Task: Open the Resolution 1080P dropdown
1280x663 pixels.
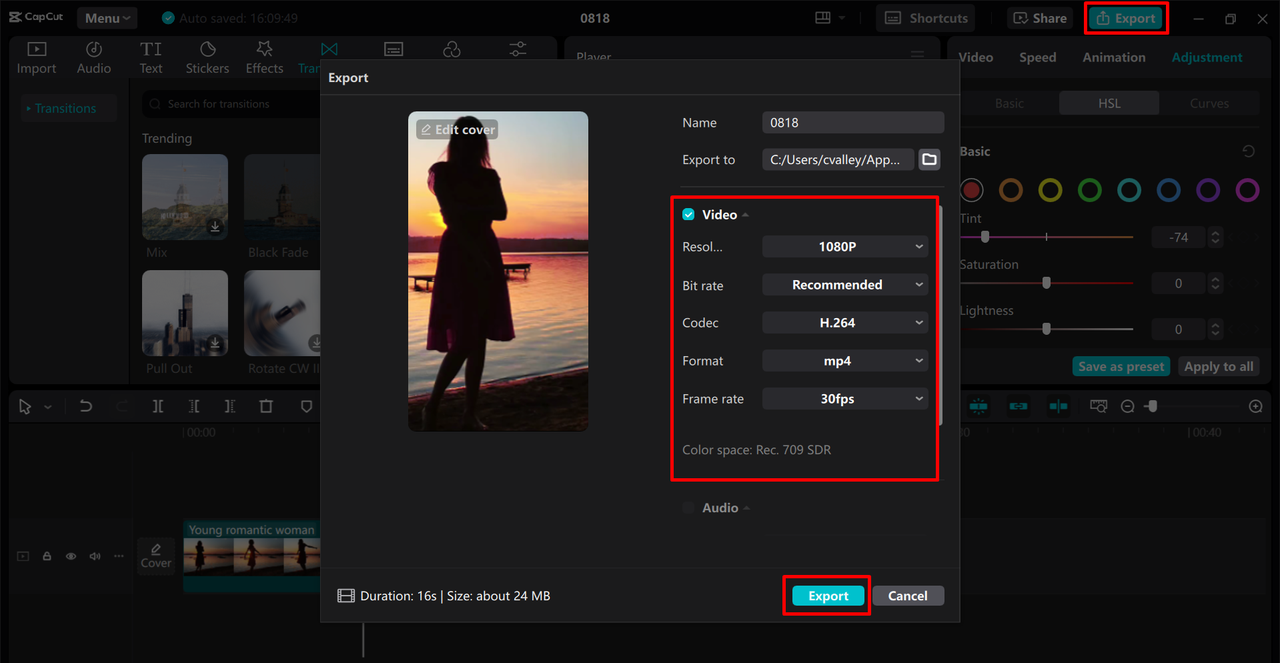Action: click(845, 247)
